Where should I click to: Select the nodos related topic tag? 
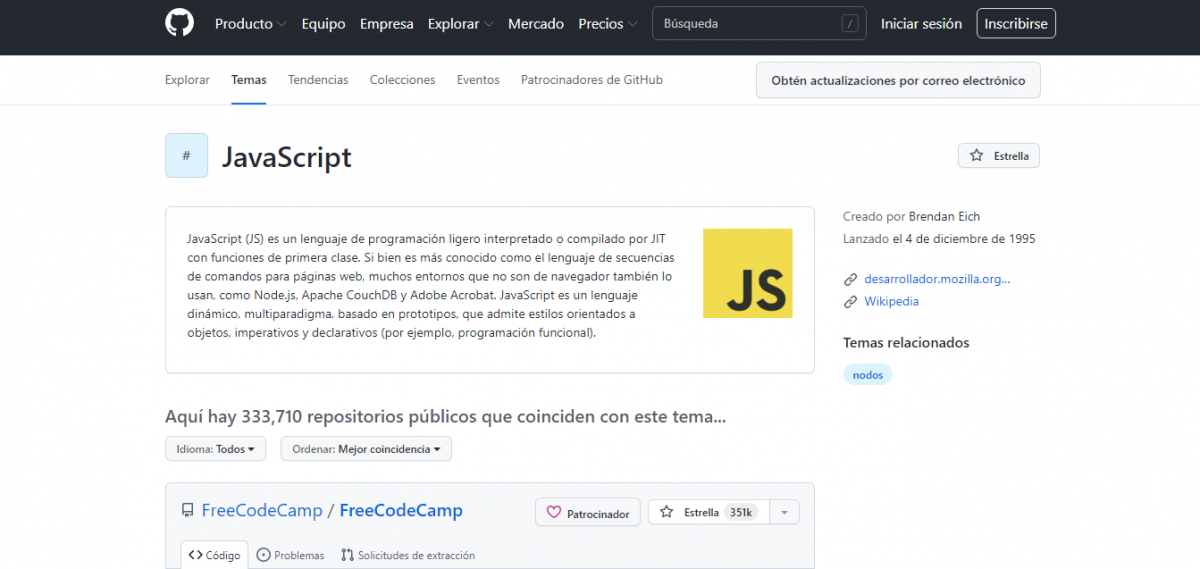coord(867,375)
